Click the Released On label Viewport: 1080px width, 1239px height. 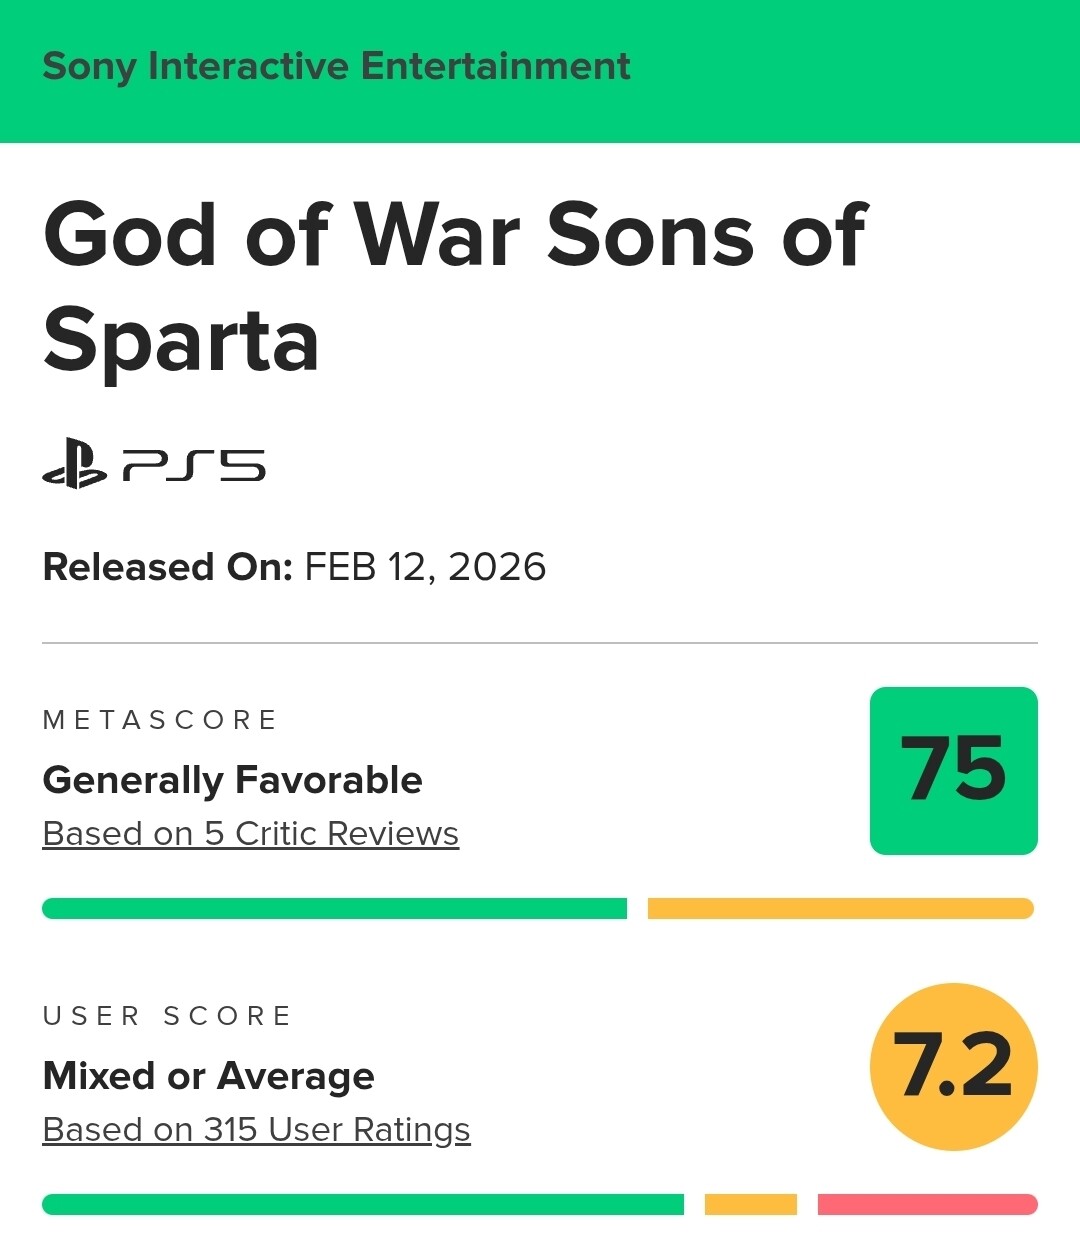pos(167,567)
